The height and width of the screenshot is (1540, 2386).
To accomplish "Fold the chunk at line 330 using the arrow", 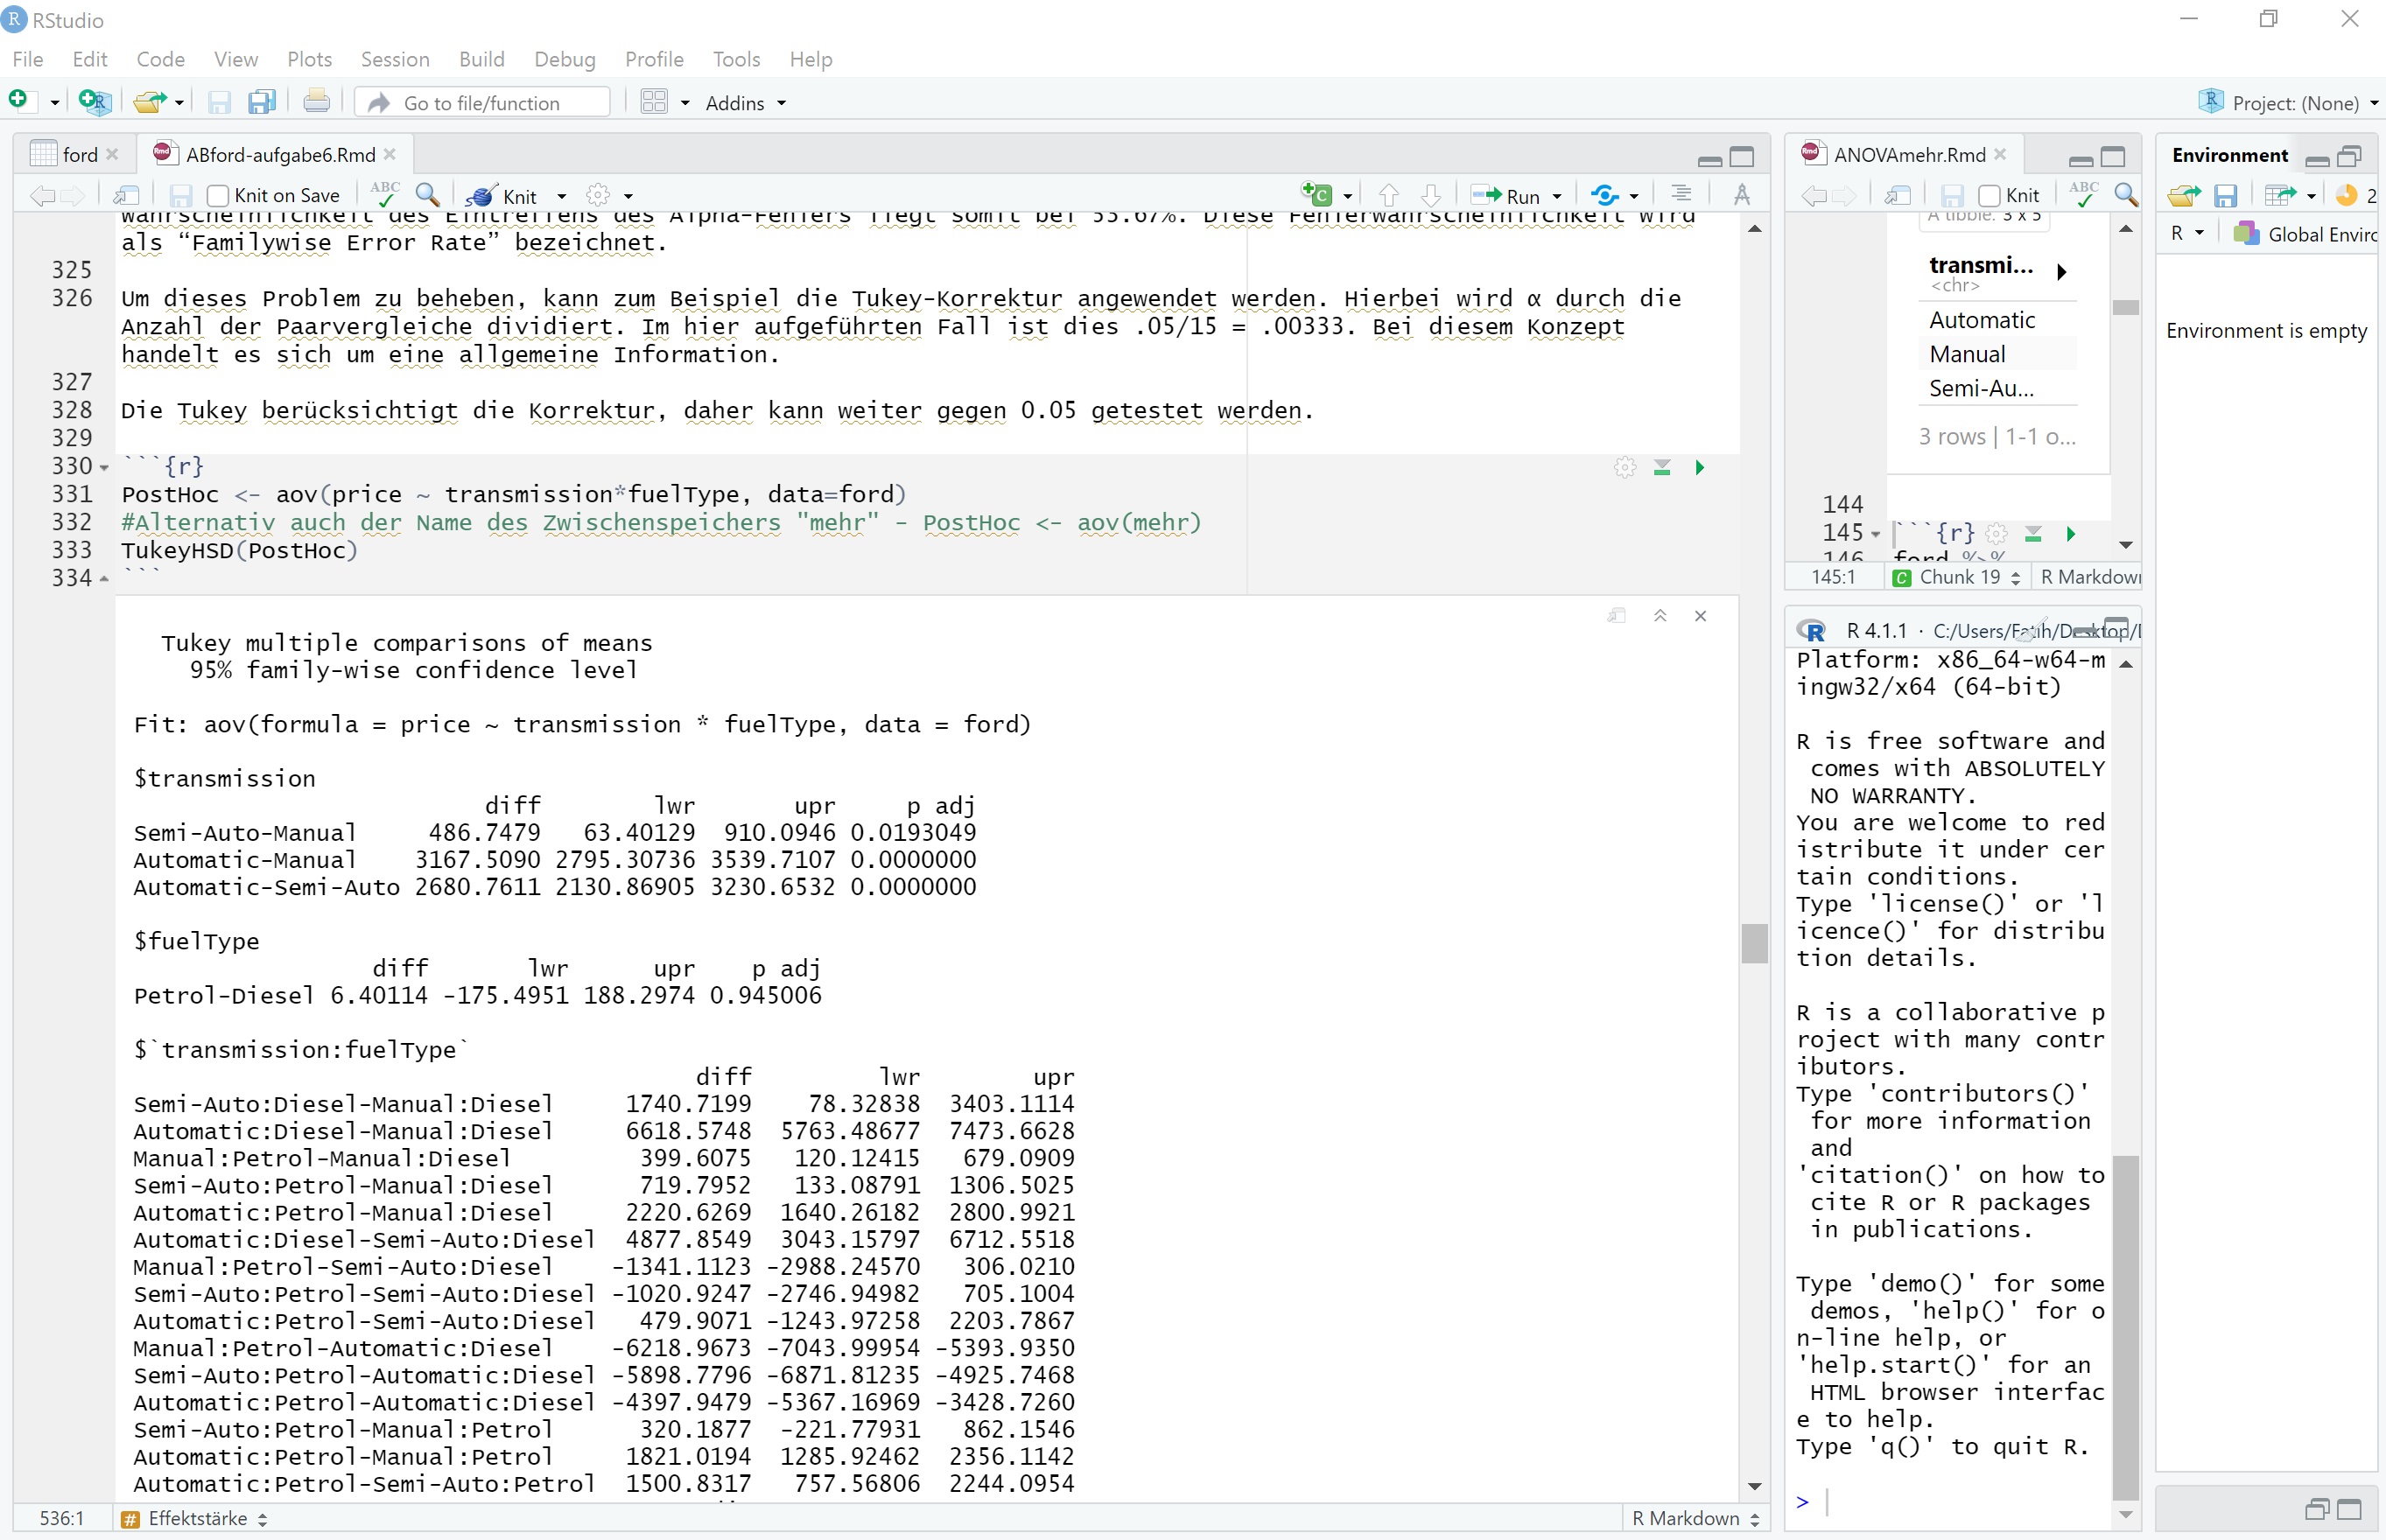I will (104, 468).
